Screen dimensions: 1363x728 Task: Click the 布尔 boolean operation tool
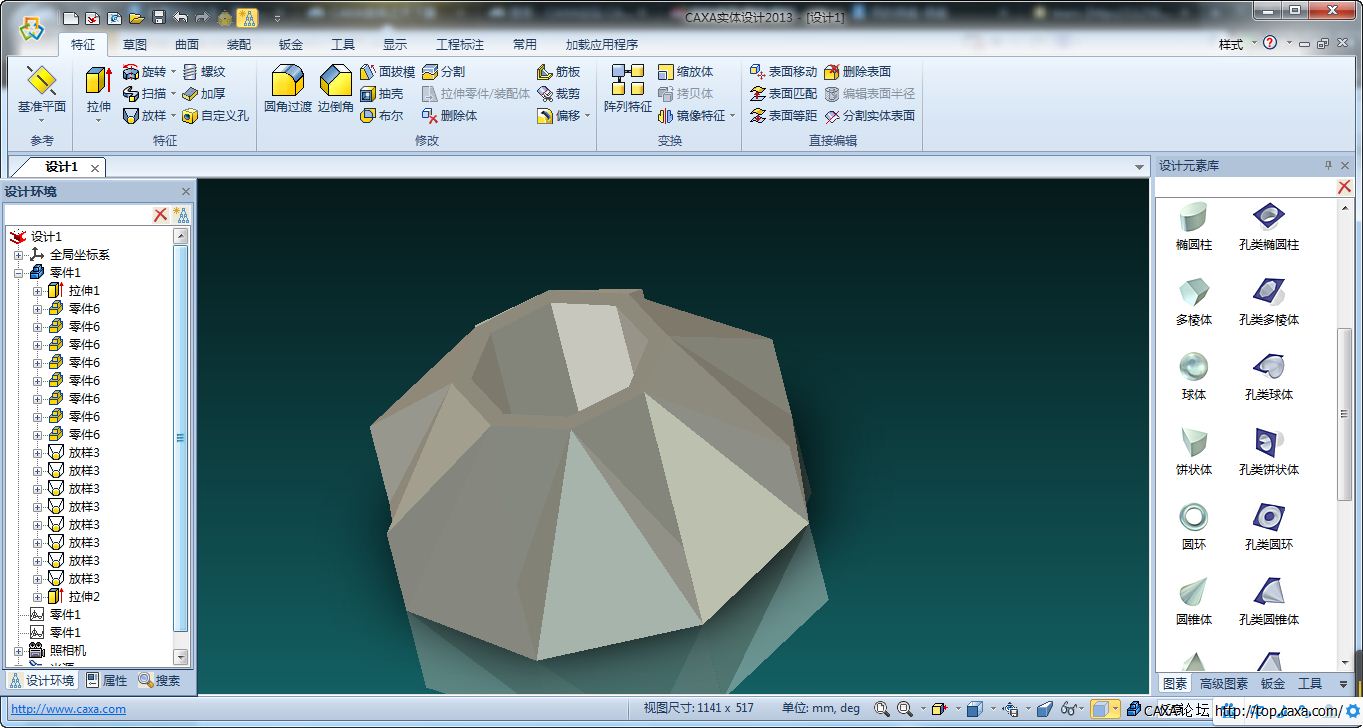381,116
